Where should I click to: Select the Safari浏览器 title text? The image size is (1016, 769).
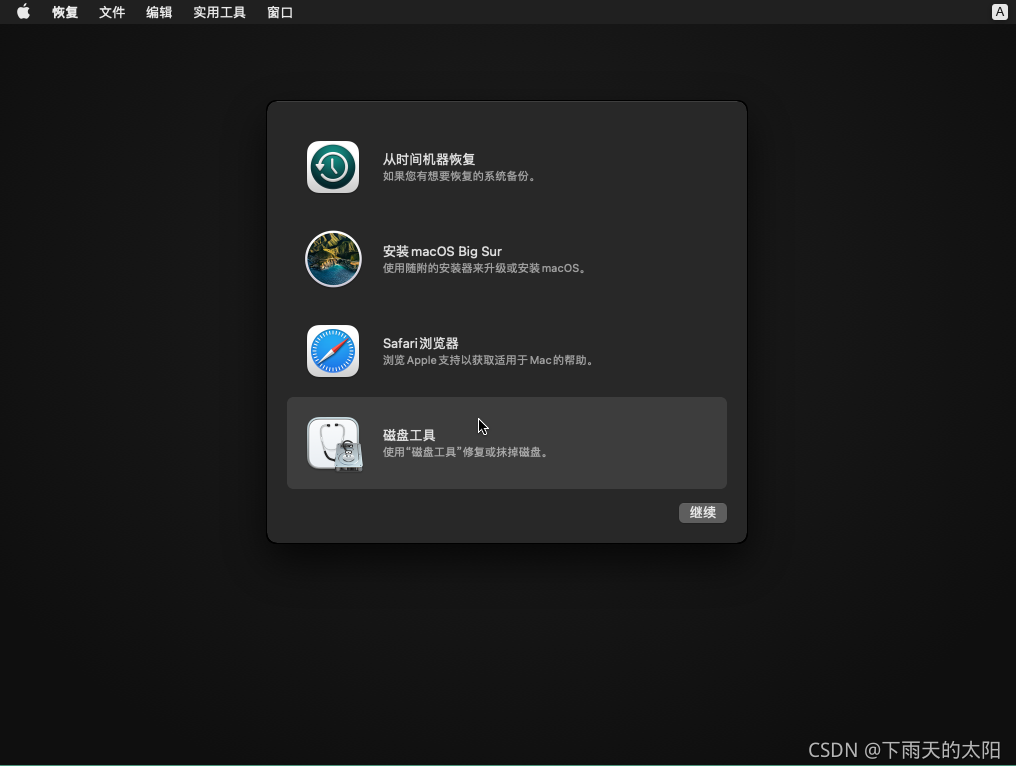coord(421,343)
